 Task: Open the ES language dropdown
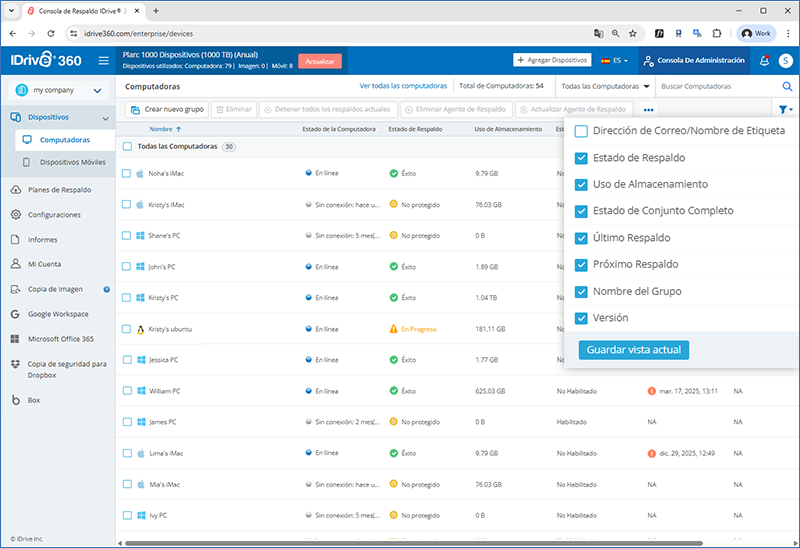[615, 61]
